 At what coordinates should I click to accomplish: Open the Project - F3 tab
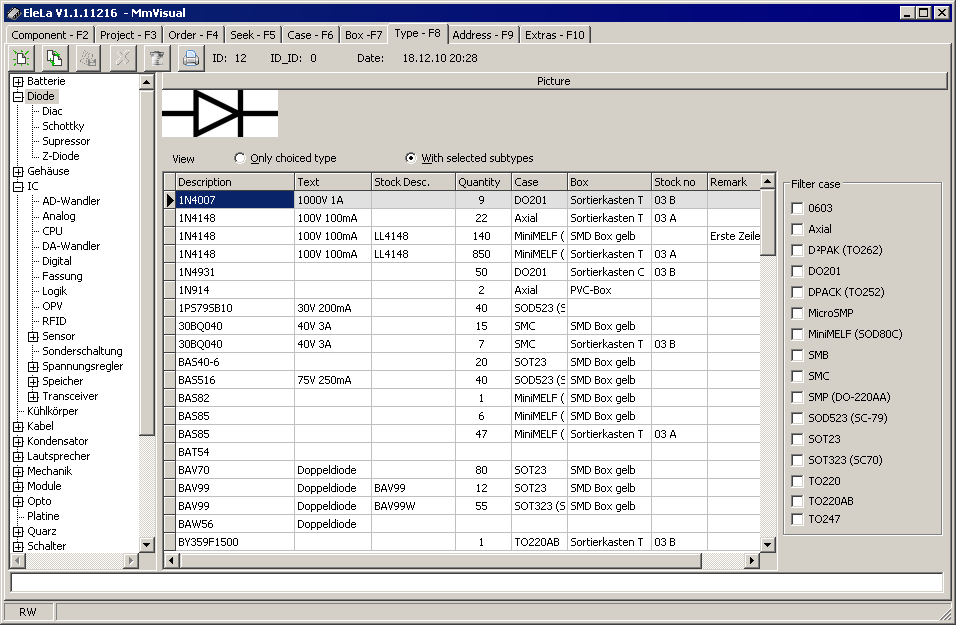[x=128, y=35]
